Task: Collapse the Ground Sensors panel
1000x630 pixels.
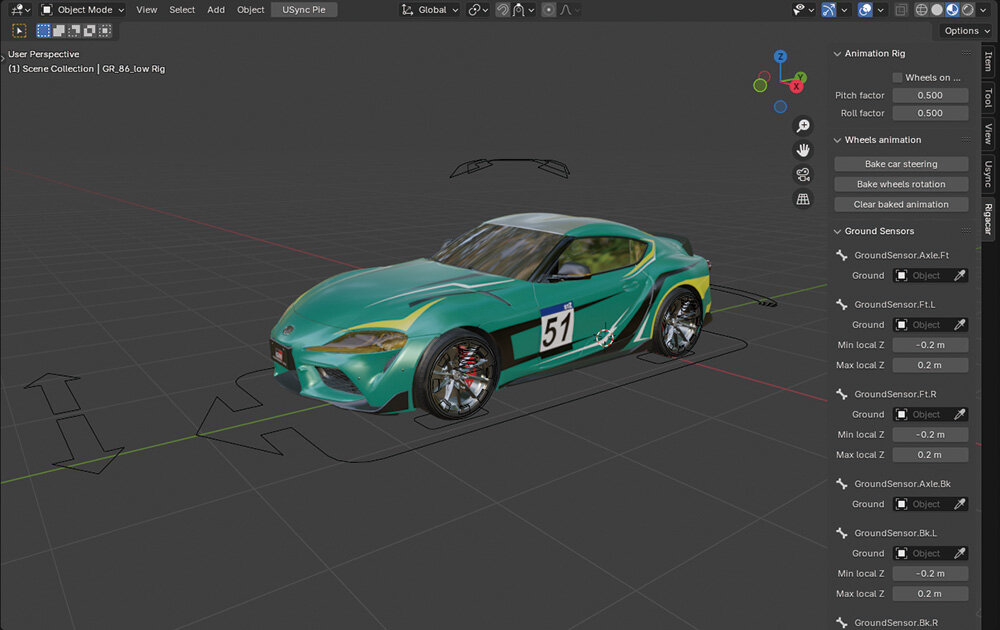Action: click(x=838, y=231)
